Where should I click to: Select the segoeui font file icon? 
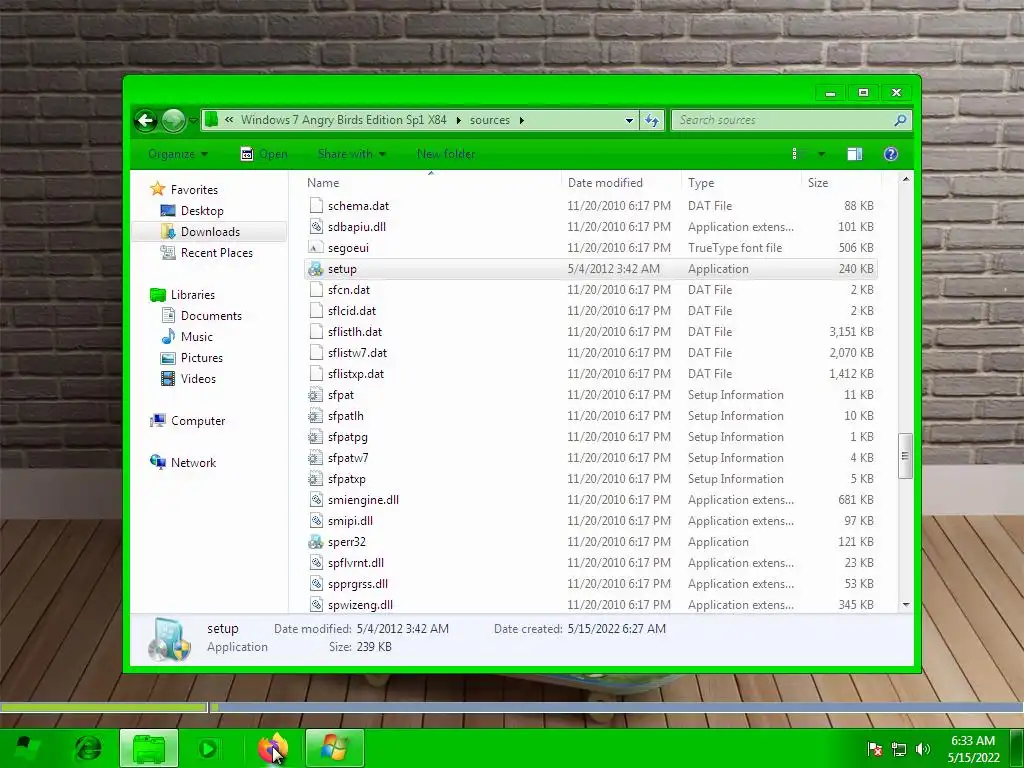pyautogui.click(x=316, y=248)
